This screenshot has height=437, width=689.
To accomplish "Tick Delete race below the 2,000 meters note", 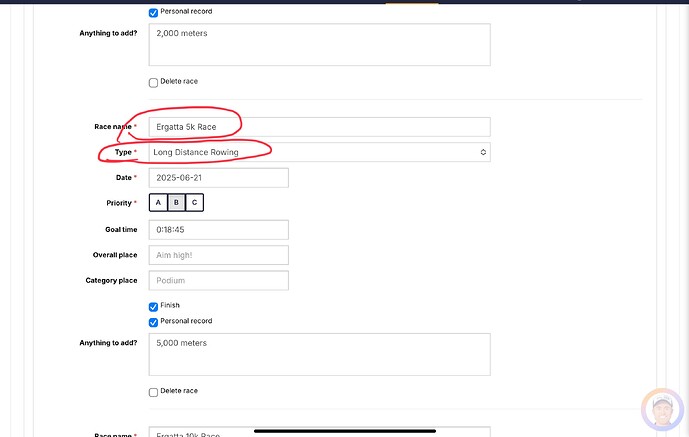I will (x=153, y=82).
